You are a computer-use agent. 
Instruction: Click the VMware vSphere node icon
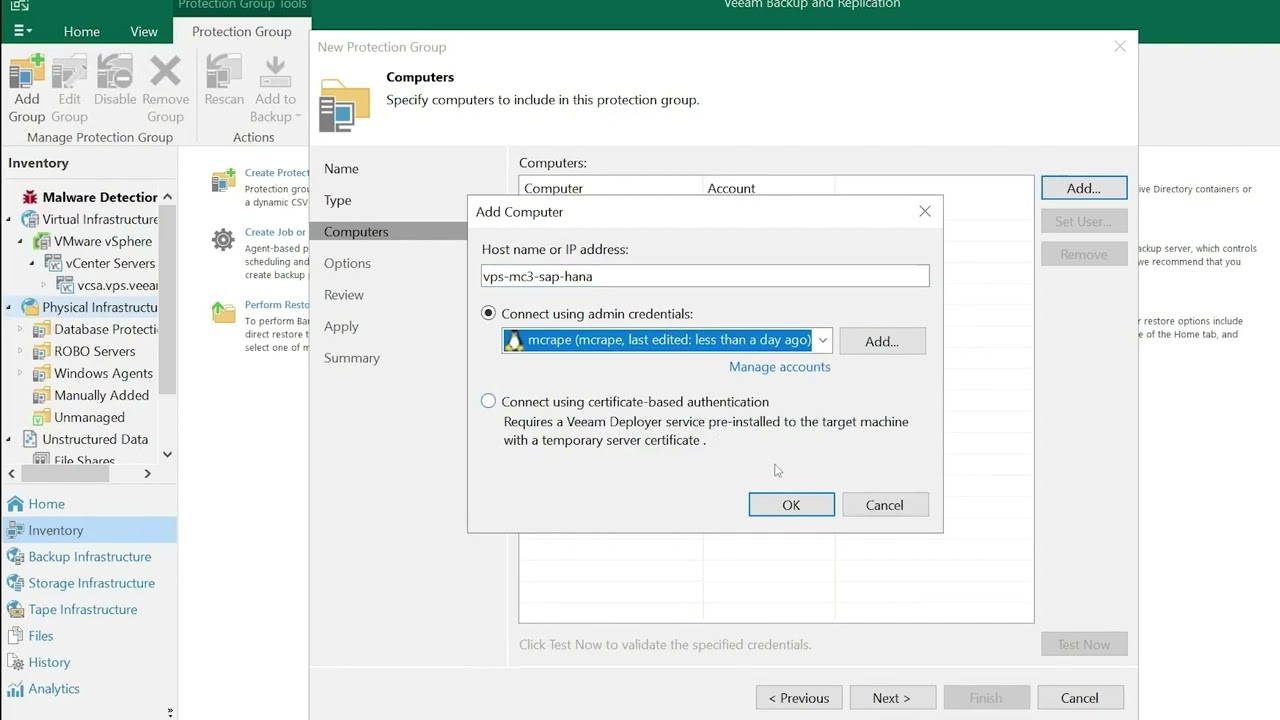pos(42,241)
